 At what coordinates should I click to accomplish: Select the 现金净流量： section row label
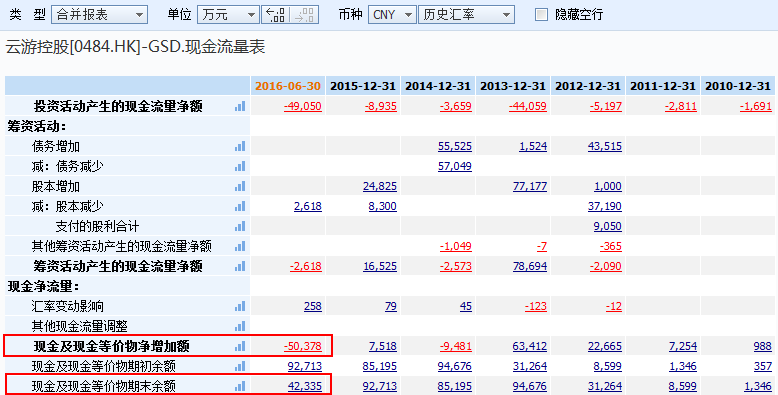click(43, 286)
